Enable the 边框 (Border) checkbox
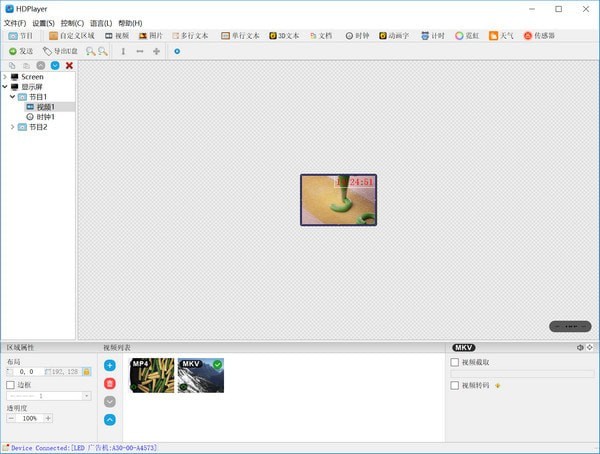Image resolution: width=600 pixels, height=454 pixels. pyautogui.click(x=11, y=384)
